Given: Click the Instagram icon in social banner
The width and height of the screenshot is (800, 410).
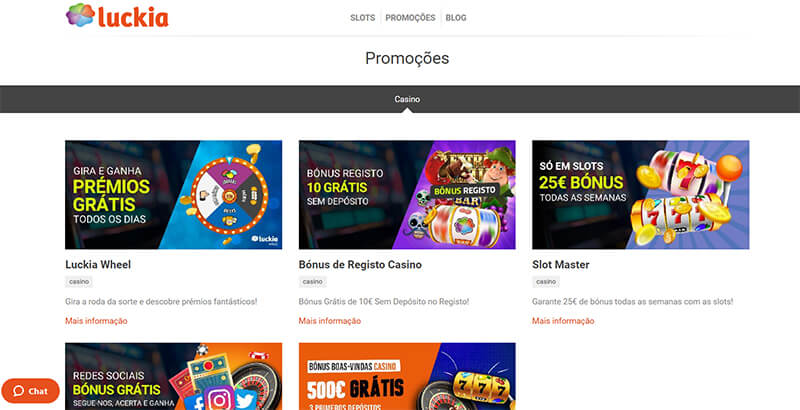Looking at the screenshot, I should point(219,400).
